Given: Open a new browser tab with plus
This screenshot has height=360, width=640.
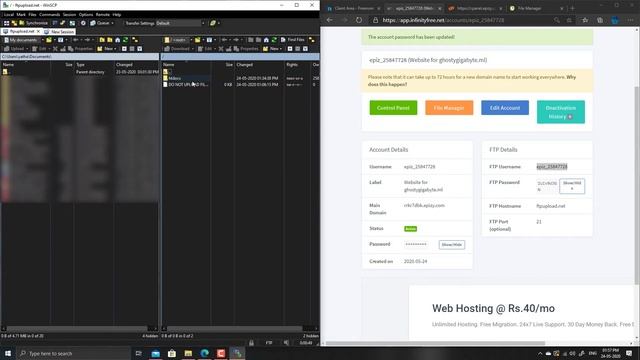Looking at the screenshot, I should point(572,8).
